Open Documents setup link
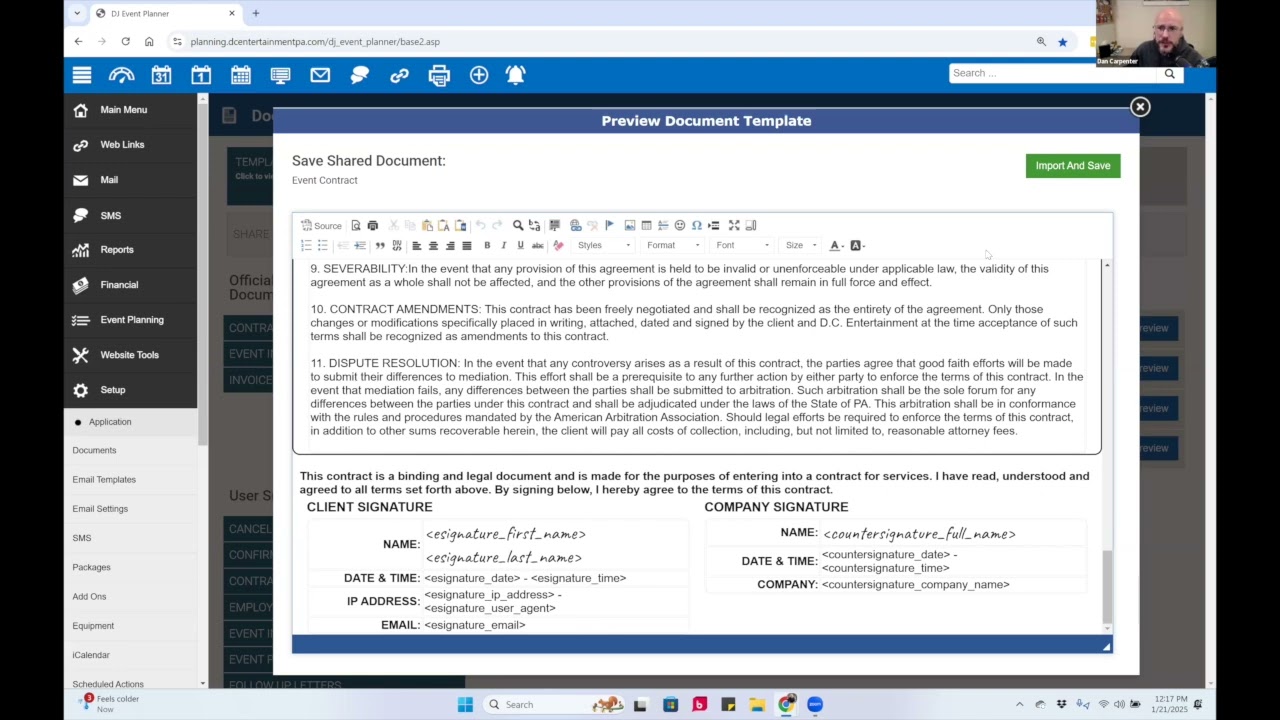Screen dimensions: 1280x720 point(94,450)
